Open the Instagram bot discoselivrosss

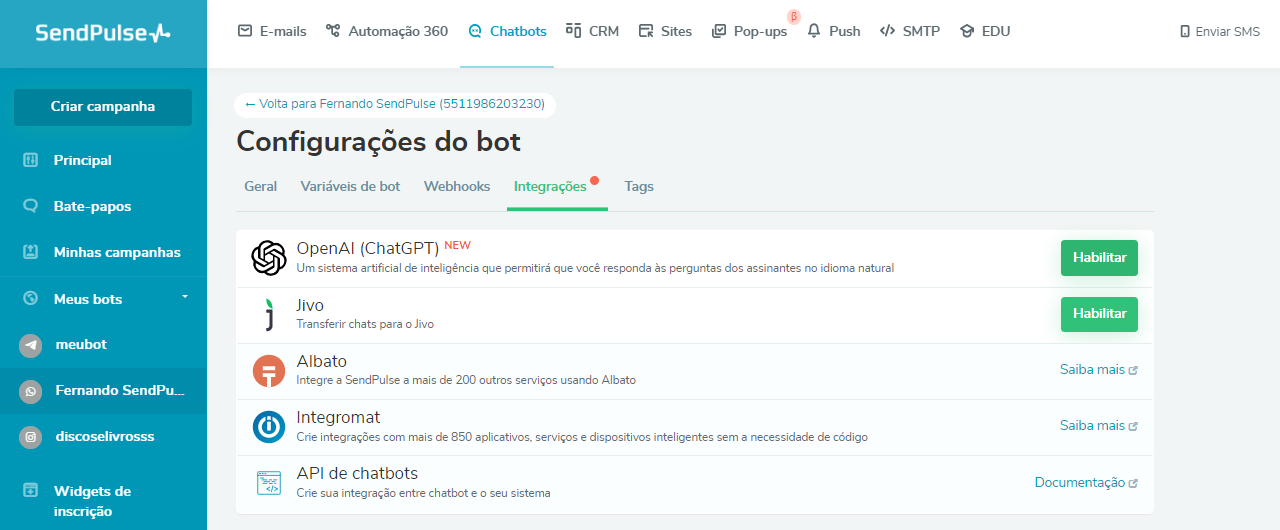coord(103,437)
